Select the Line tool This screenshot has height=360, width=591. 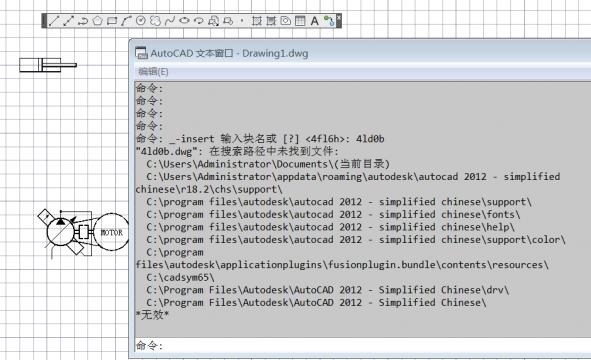pyautogui.click(x=54, y=21)
